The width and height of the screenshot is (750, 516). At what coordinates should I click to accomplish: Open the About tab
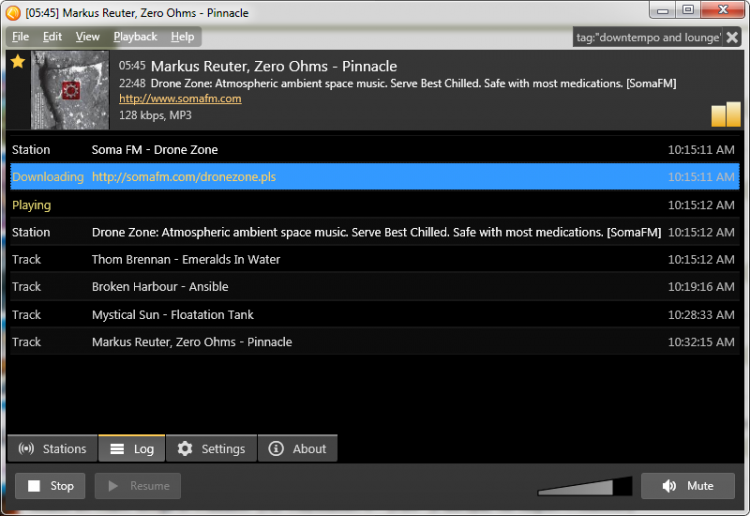tap(298, 449)
